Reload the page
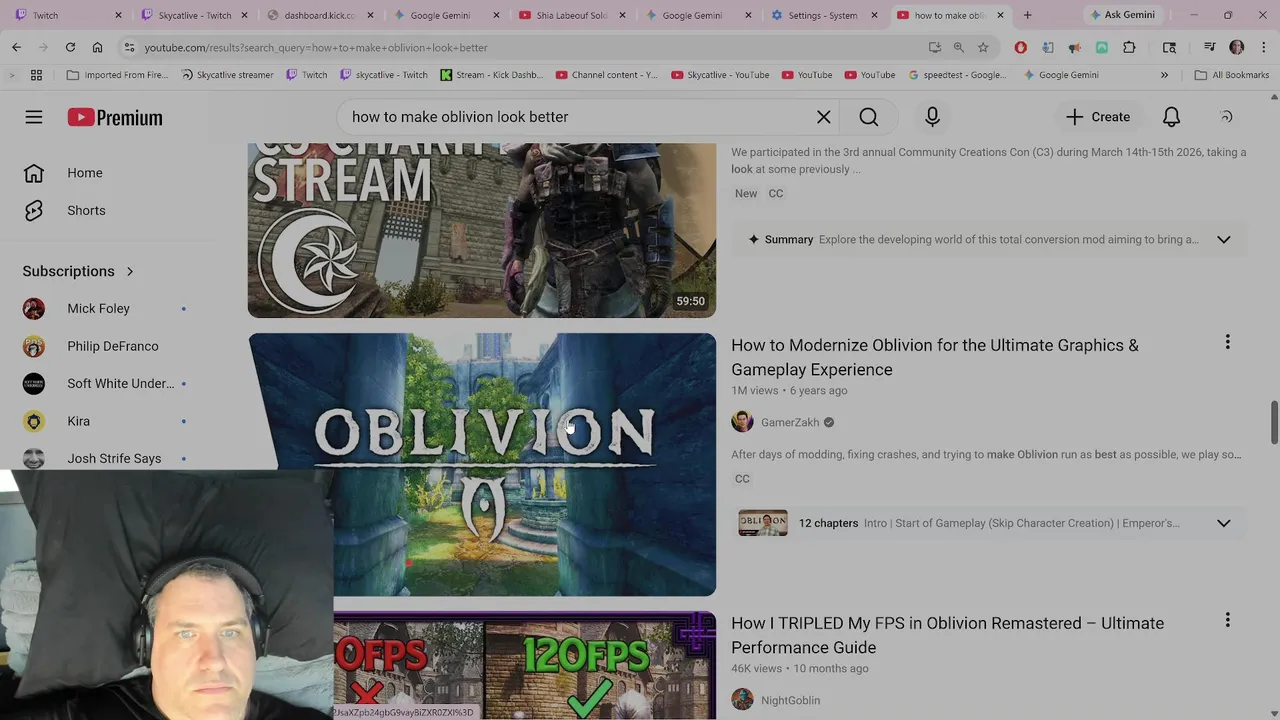Screen dimensions: 1280x720 tap(70, 47)
